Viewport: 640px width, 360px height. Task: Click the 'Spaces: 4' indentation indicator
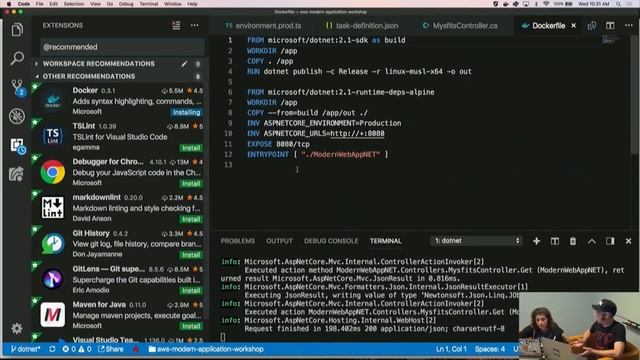click(489, 349)
